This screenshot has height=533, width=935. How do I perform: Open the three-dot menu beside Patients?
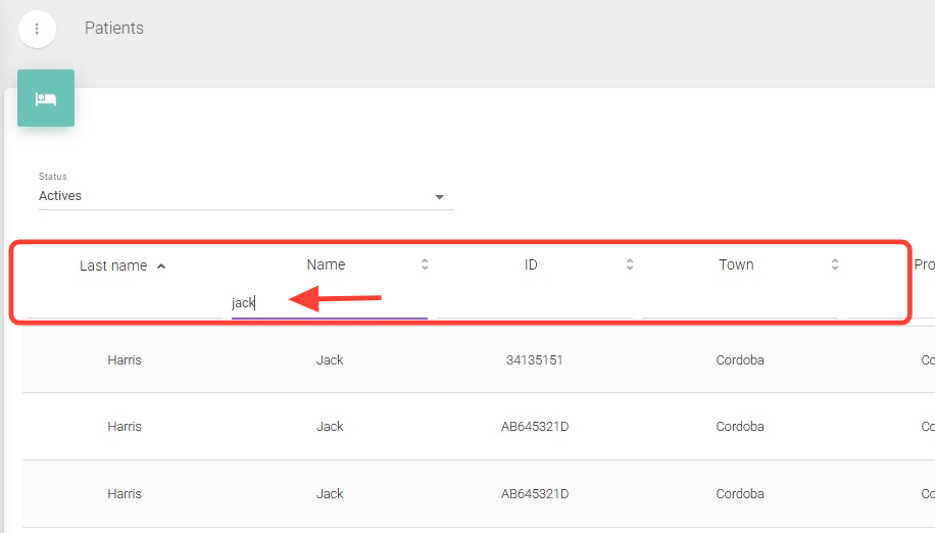click(x=37, y=29)
